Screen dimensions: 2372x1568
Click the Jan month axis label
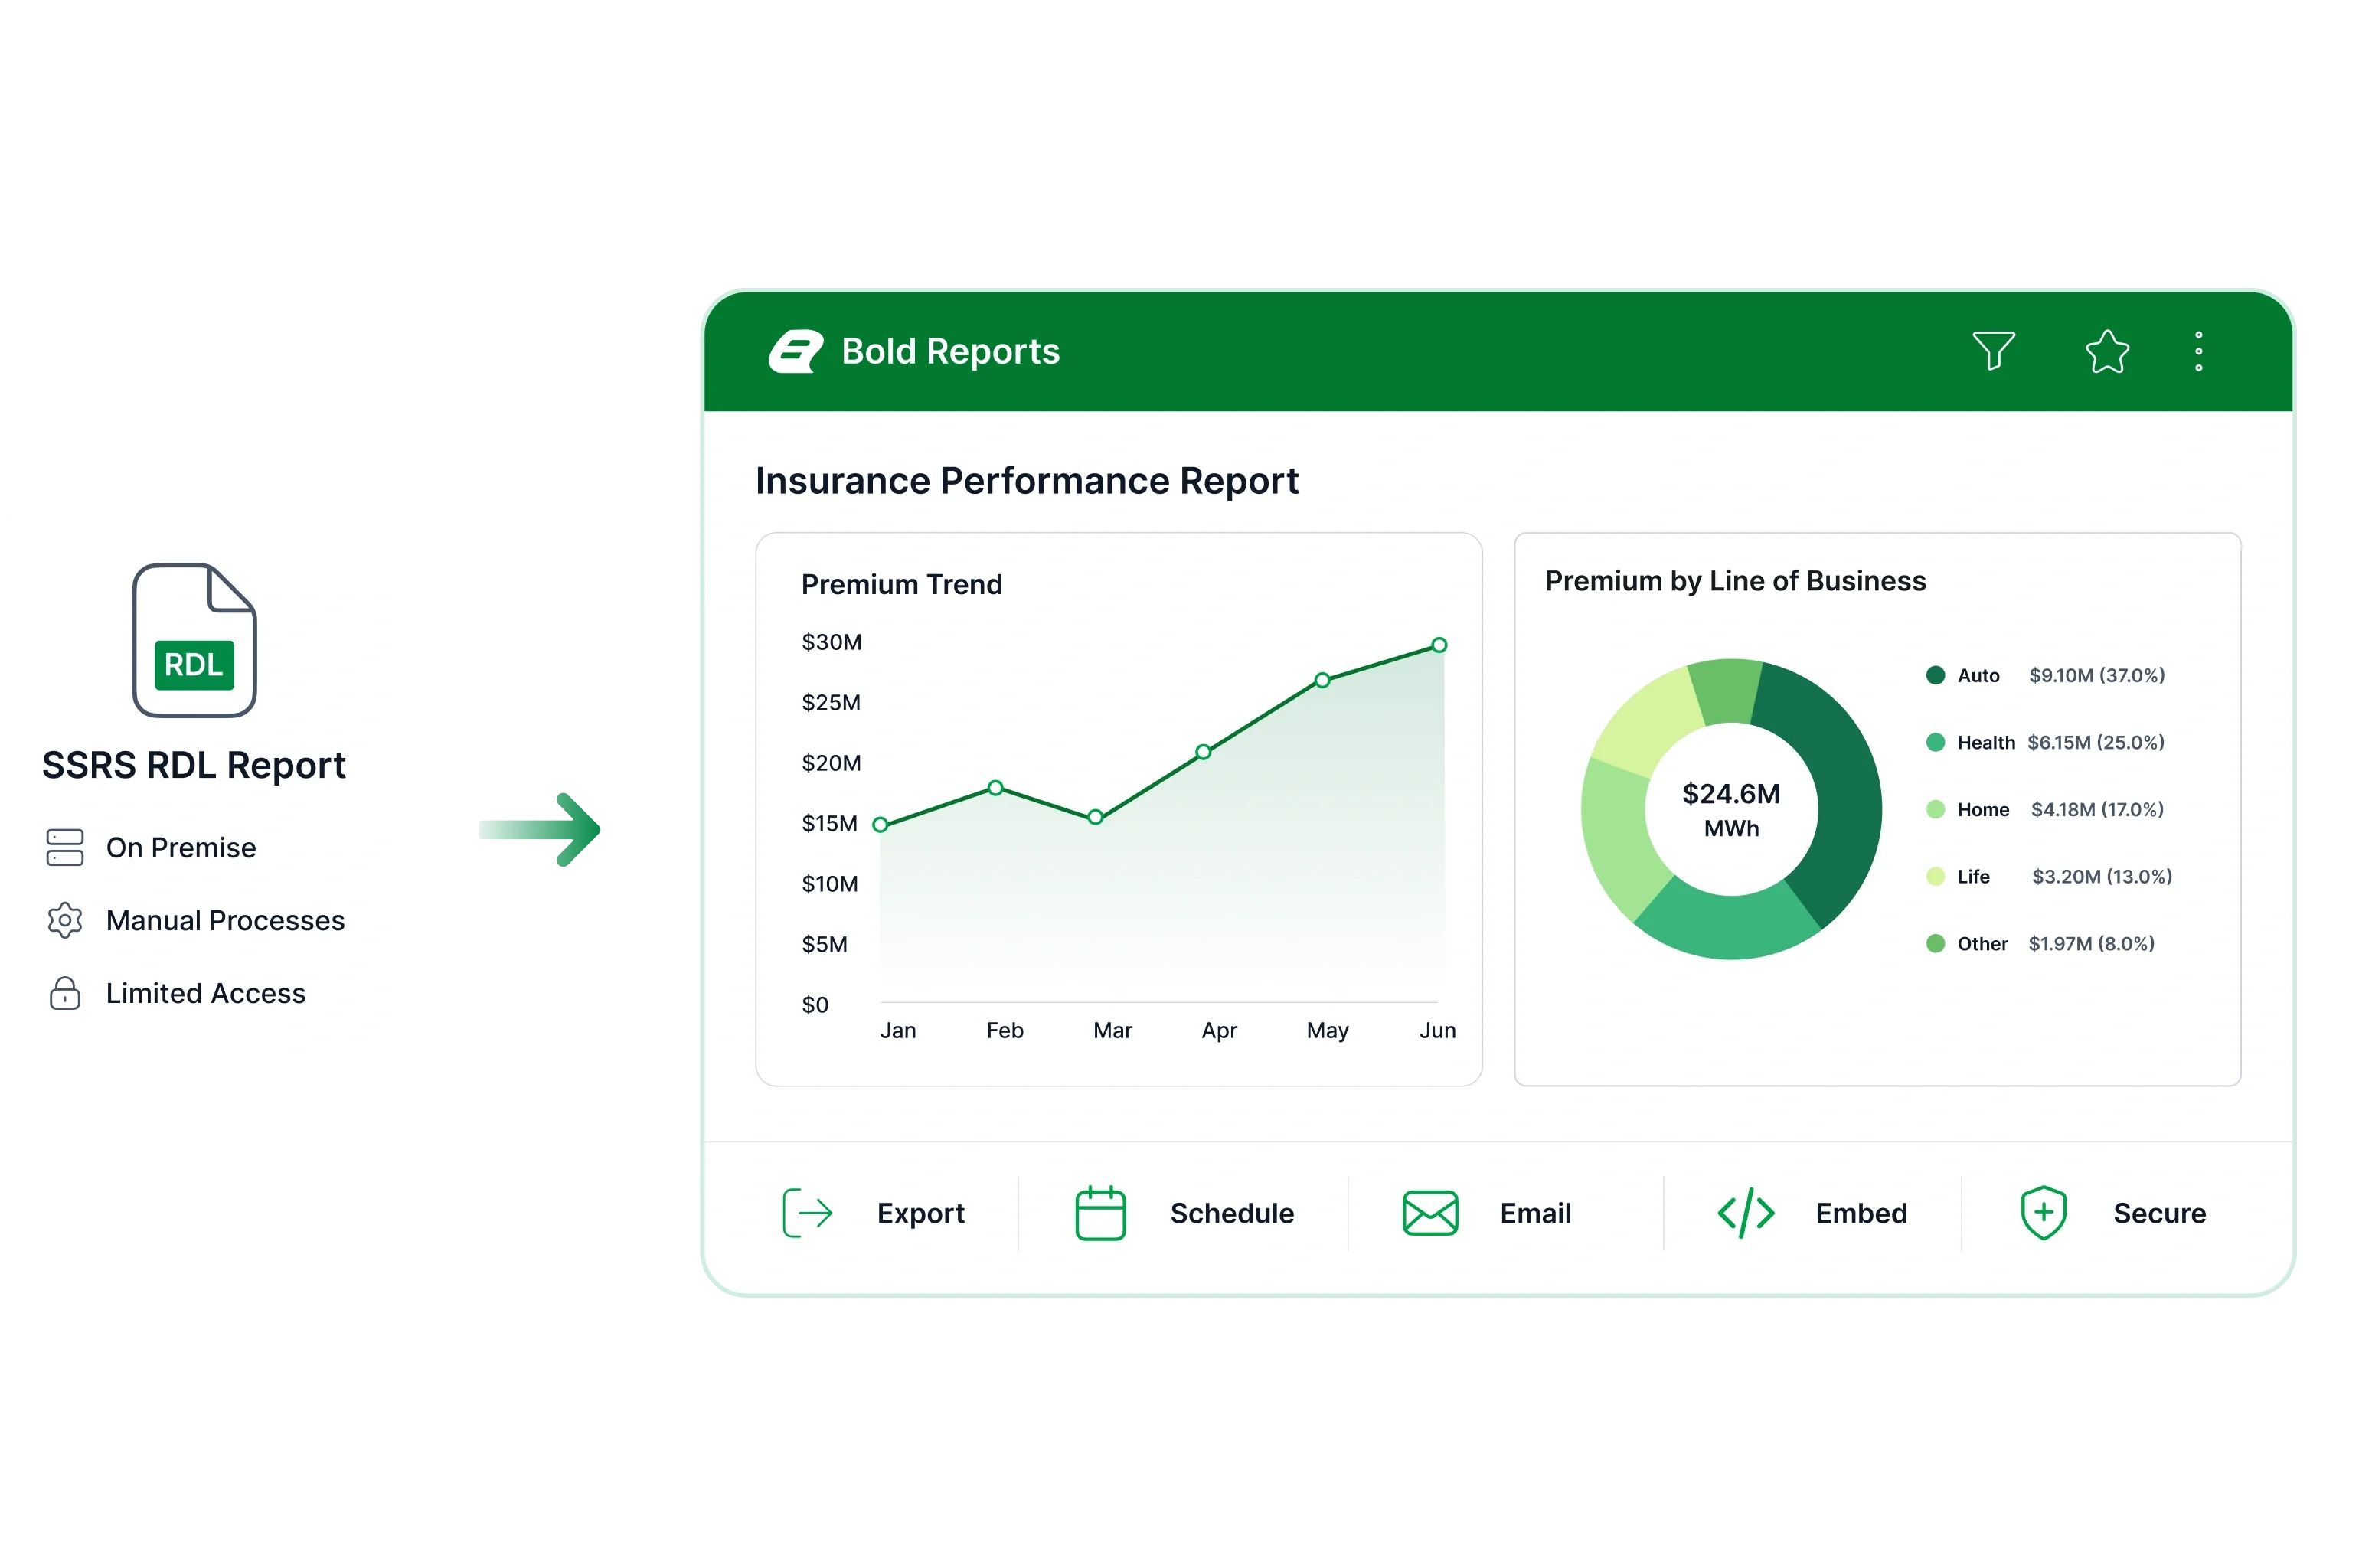898,1030
